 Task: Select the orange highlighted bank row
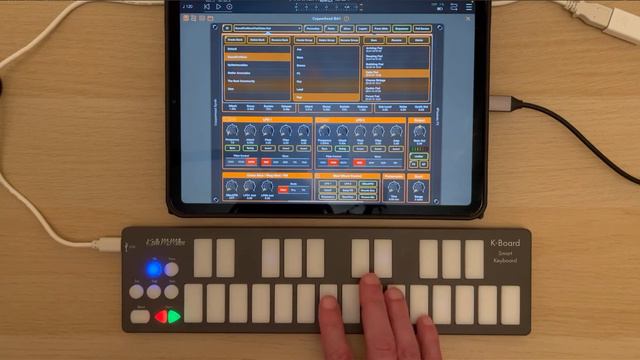257,57
